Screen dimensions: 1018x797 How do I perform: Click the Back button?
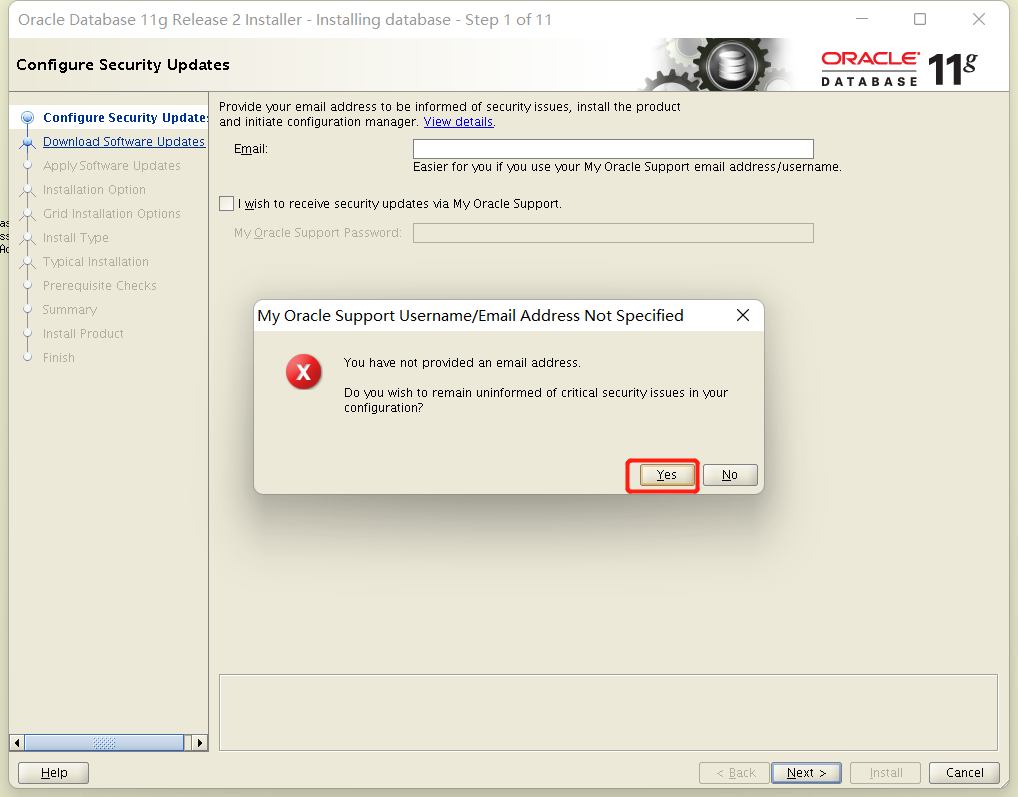734,773
